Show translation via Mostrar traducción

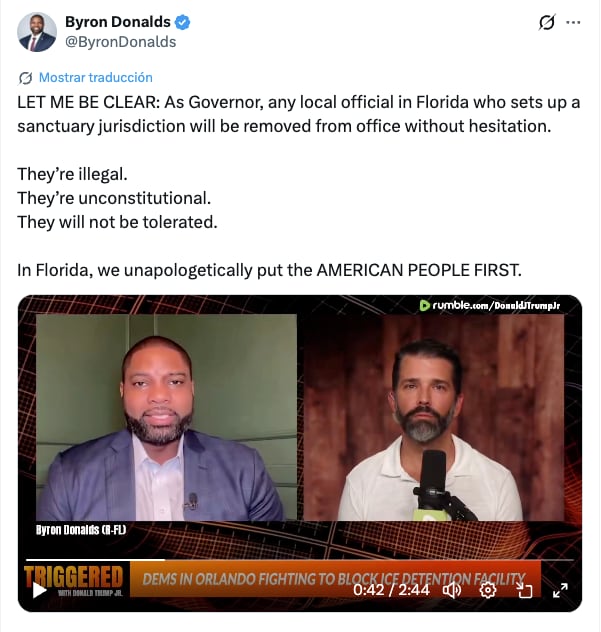coord(96,77)
